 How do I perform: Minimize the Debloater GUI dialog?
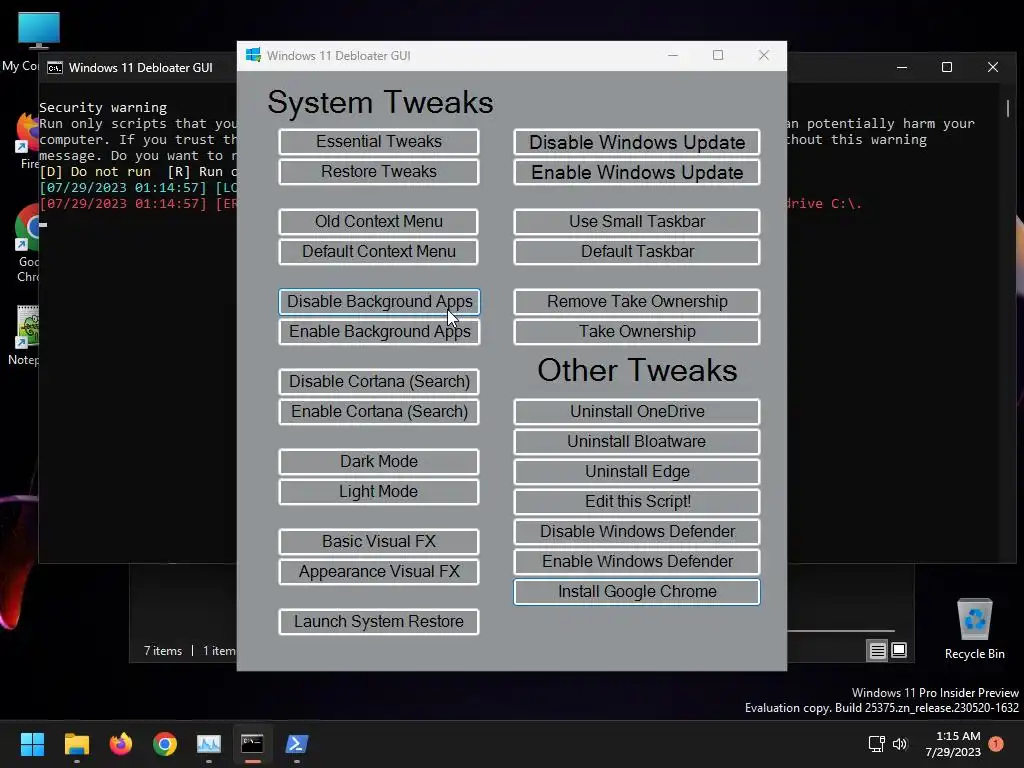(673, 56)
